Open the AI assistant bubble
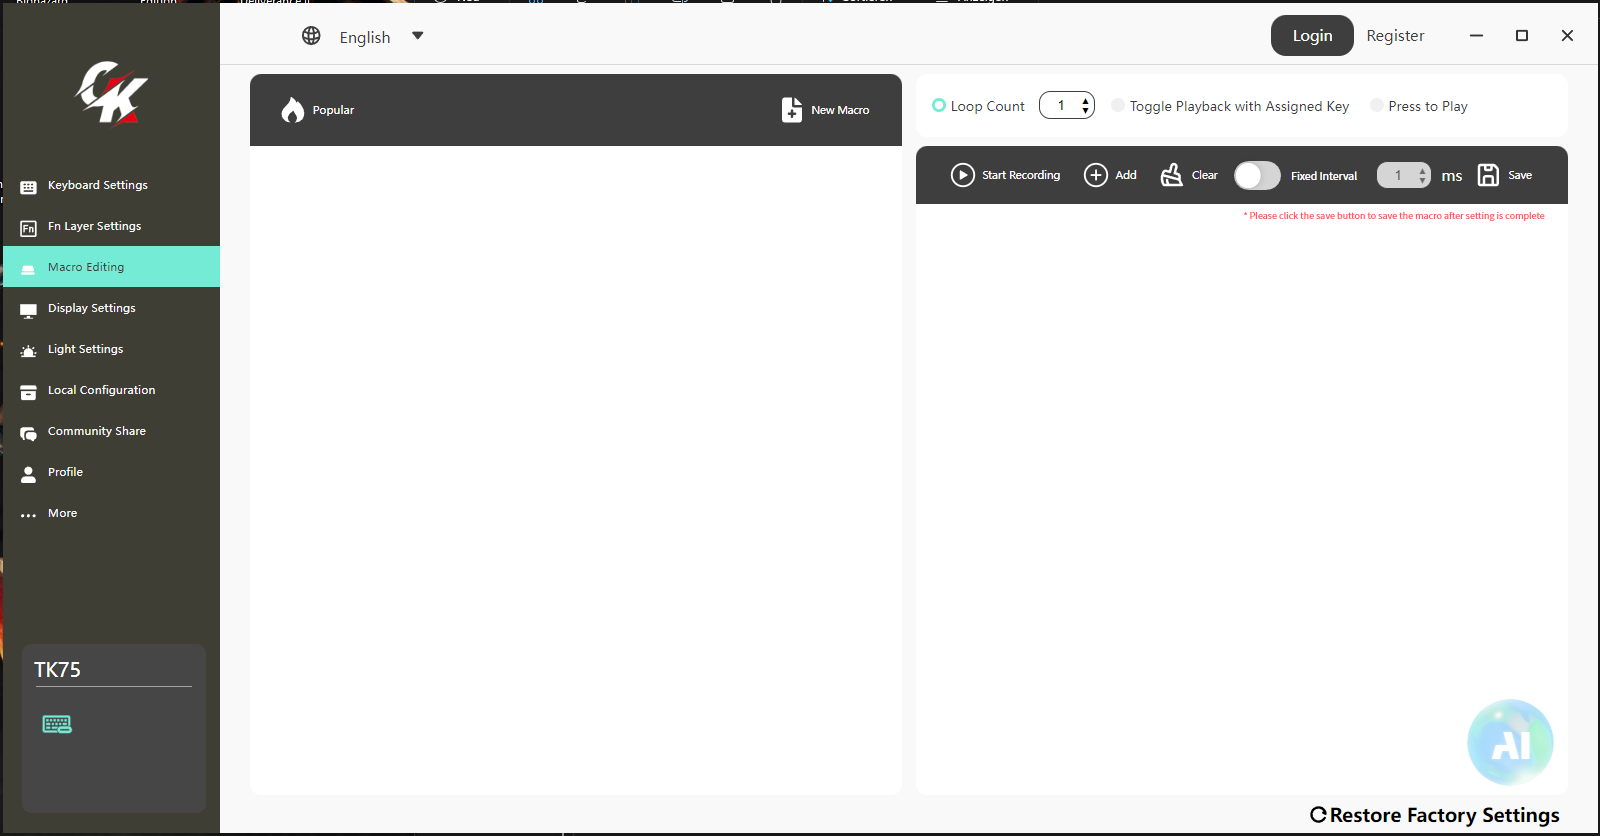The width and height of the screenshot is (1600, 836). tap(1510, 742)
